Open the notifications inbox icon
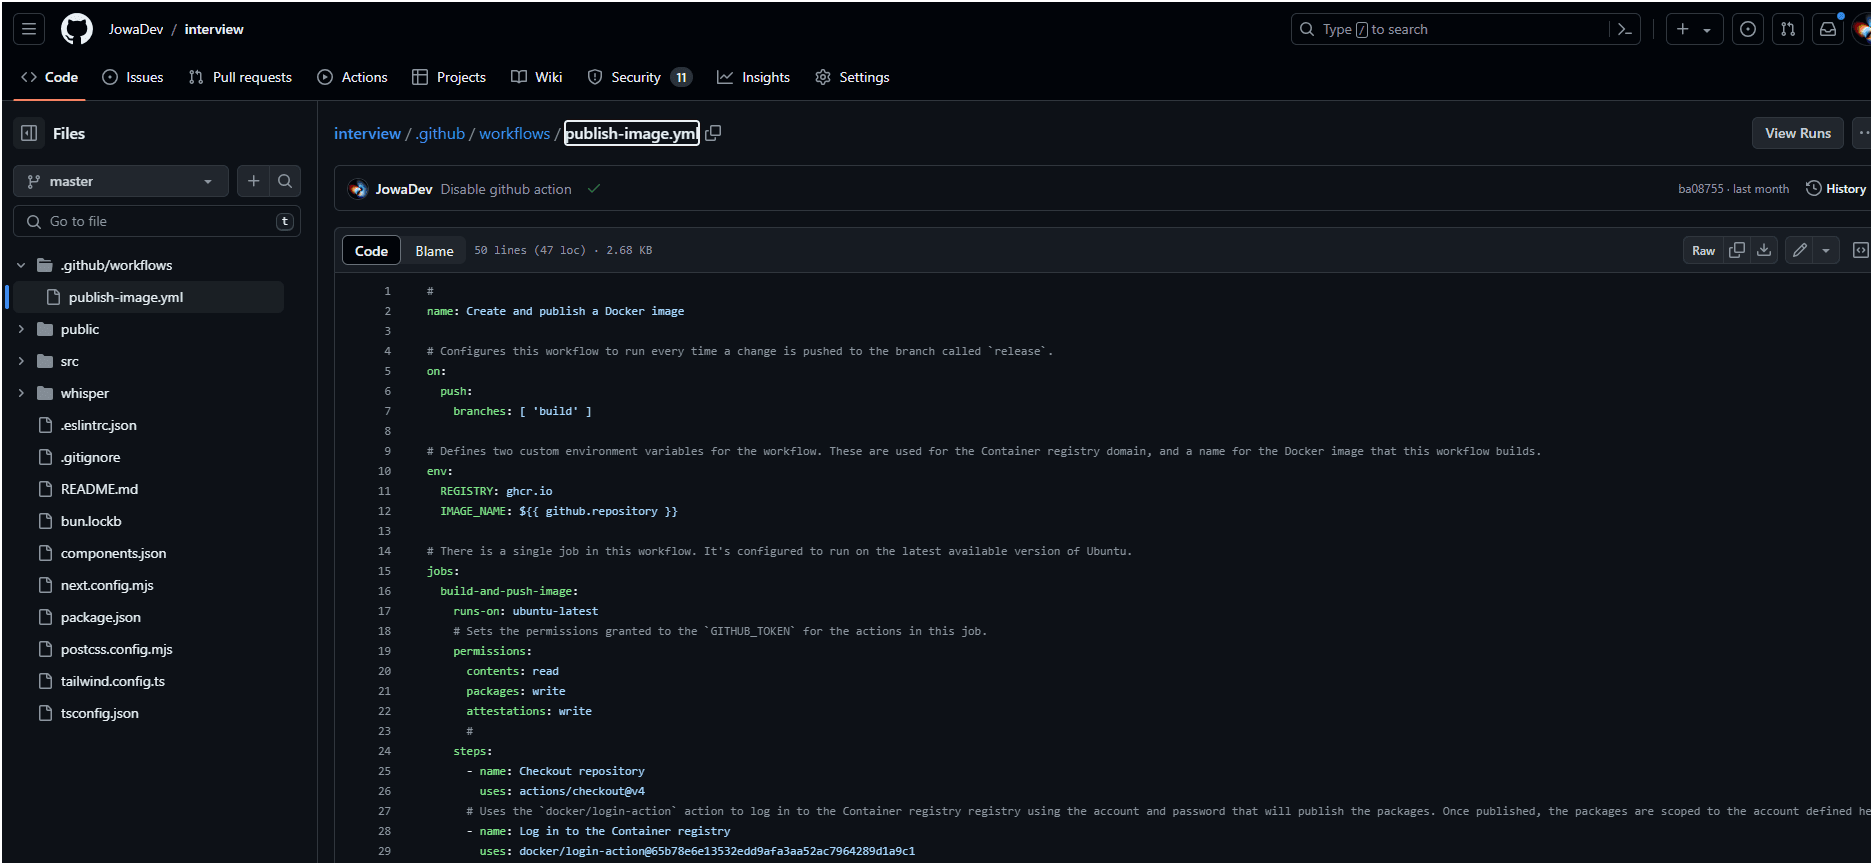The image size is (1873, 865). point(1828,29)
